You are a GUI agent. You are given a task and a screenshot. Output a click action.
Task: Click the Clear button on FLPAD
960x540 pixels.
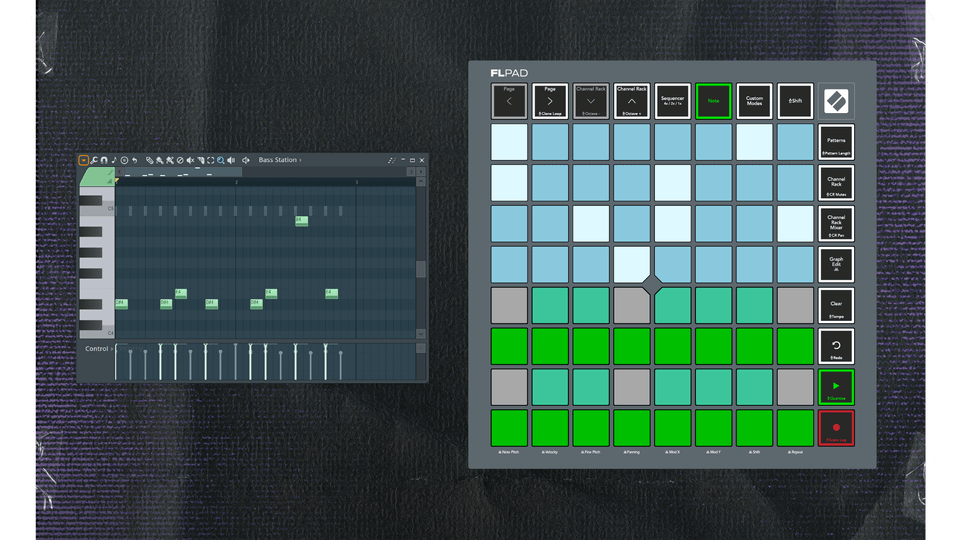click(836, 306)
